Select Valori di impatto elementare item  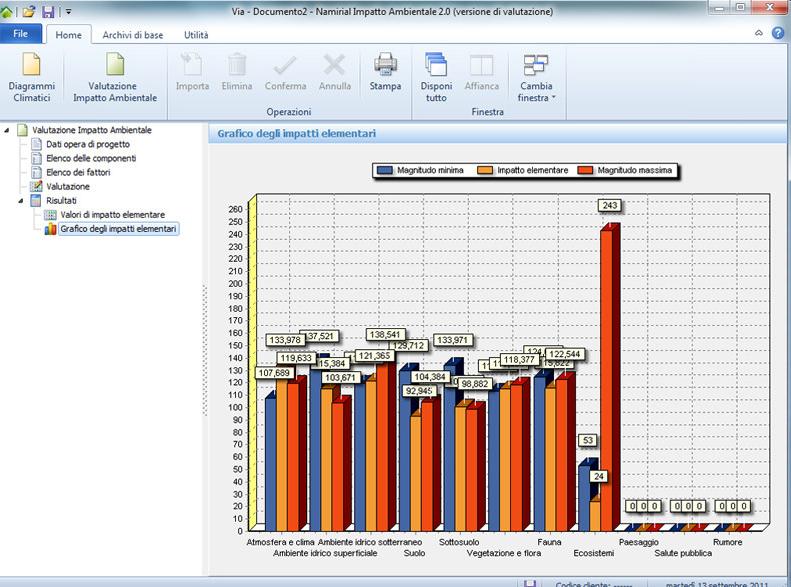[112, 215]
